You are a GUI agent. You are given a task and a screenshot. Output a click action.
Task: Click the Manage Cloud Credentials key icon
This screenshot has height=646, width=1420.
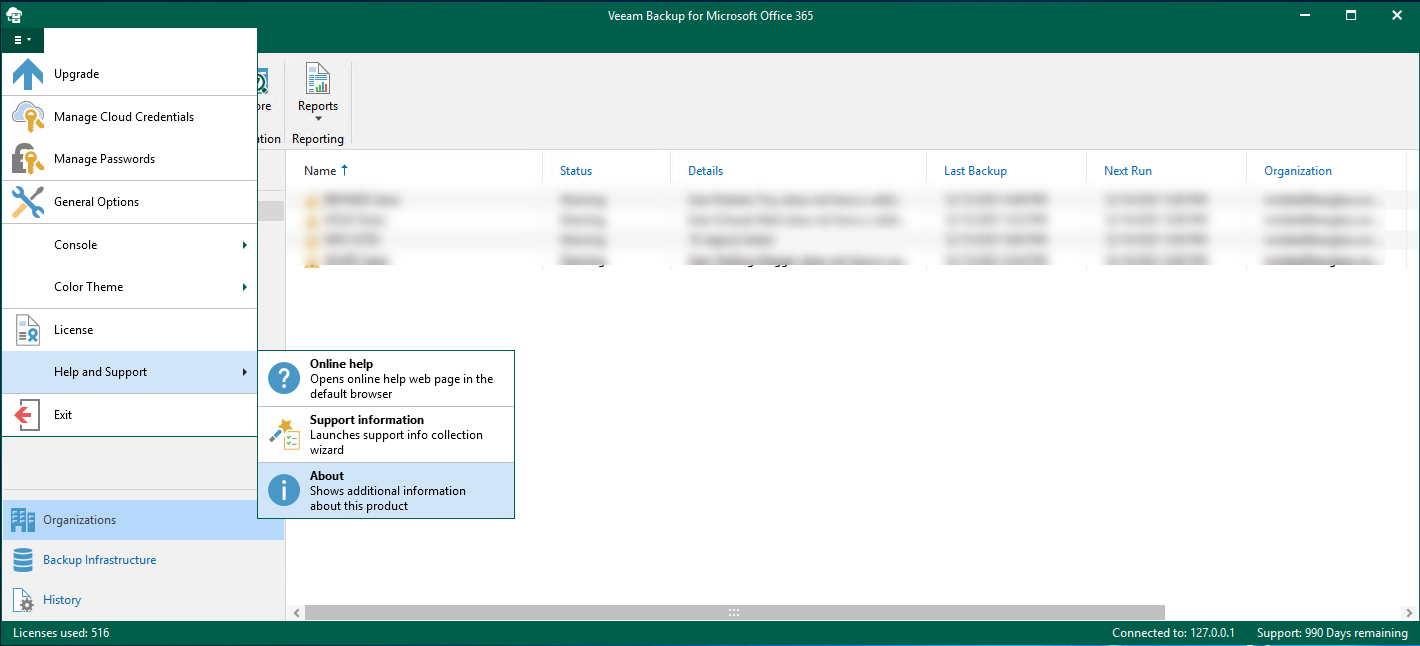click(27, 117)
